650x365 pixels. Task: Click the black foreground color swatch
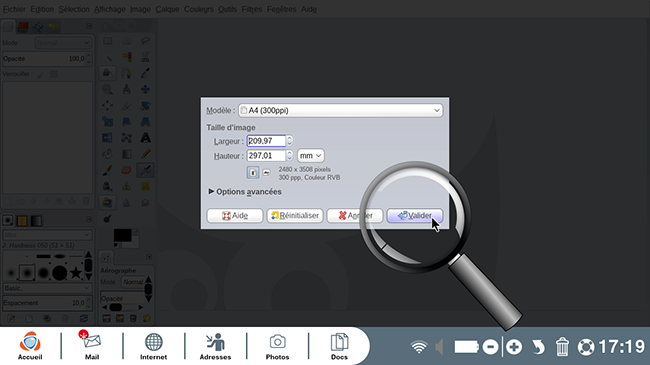[x=123, y=235]
